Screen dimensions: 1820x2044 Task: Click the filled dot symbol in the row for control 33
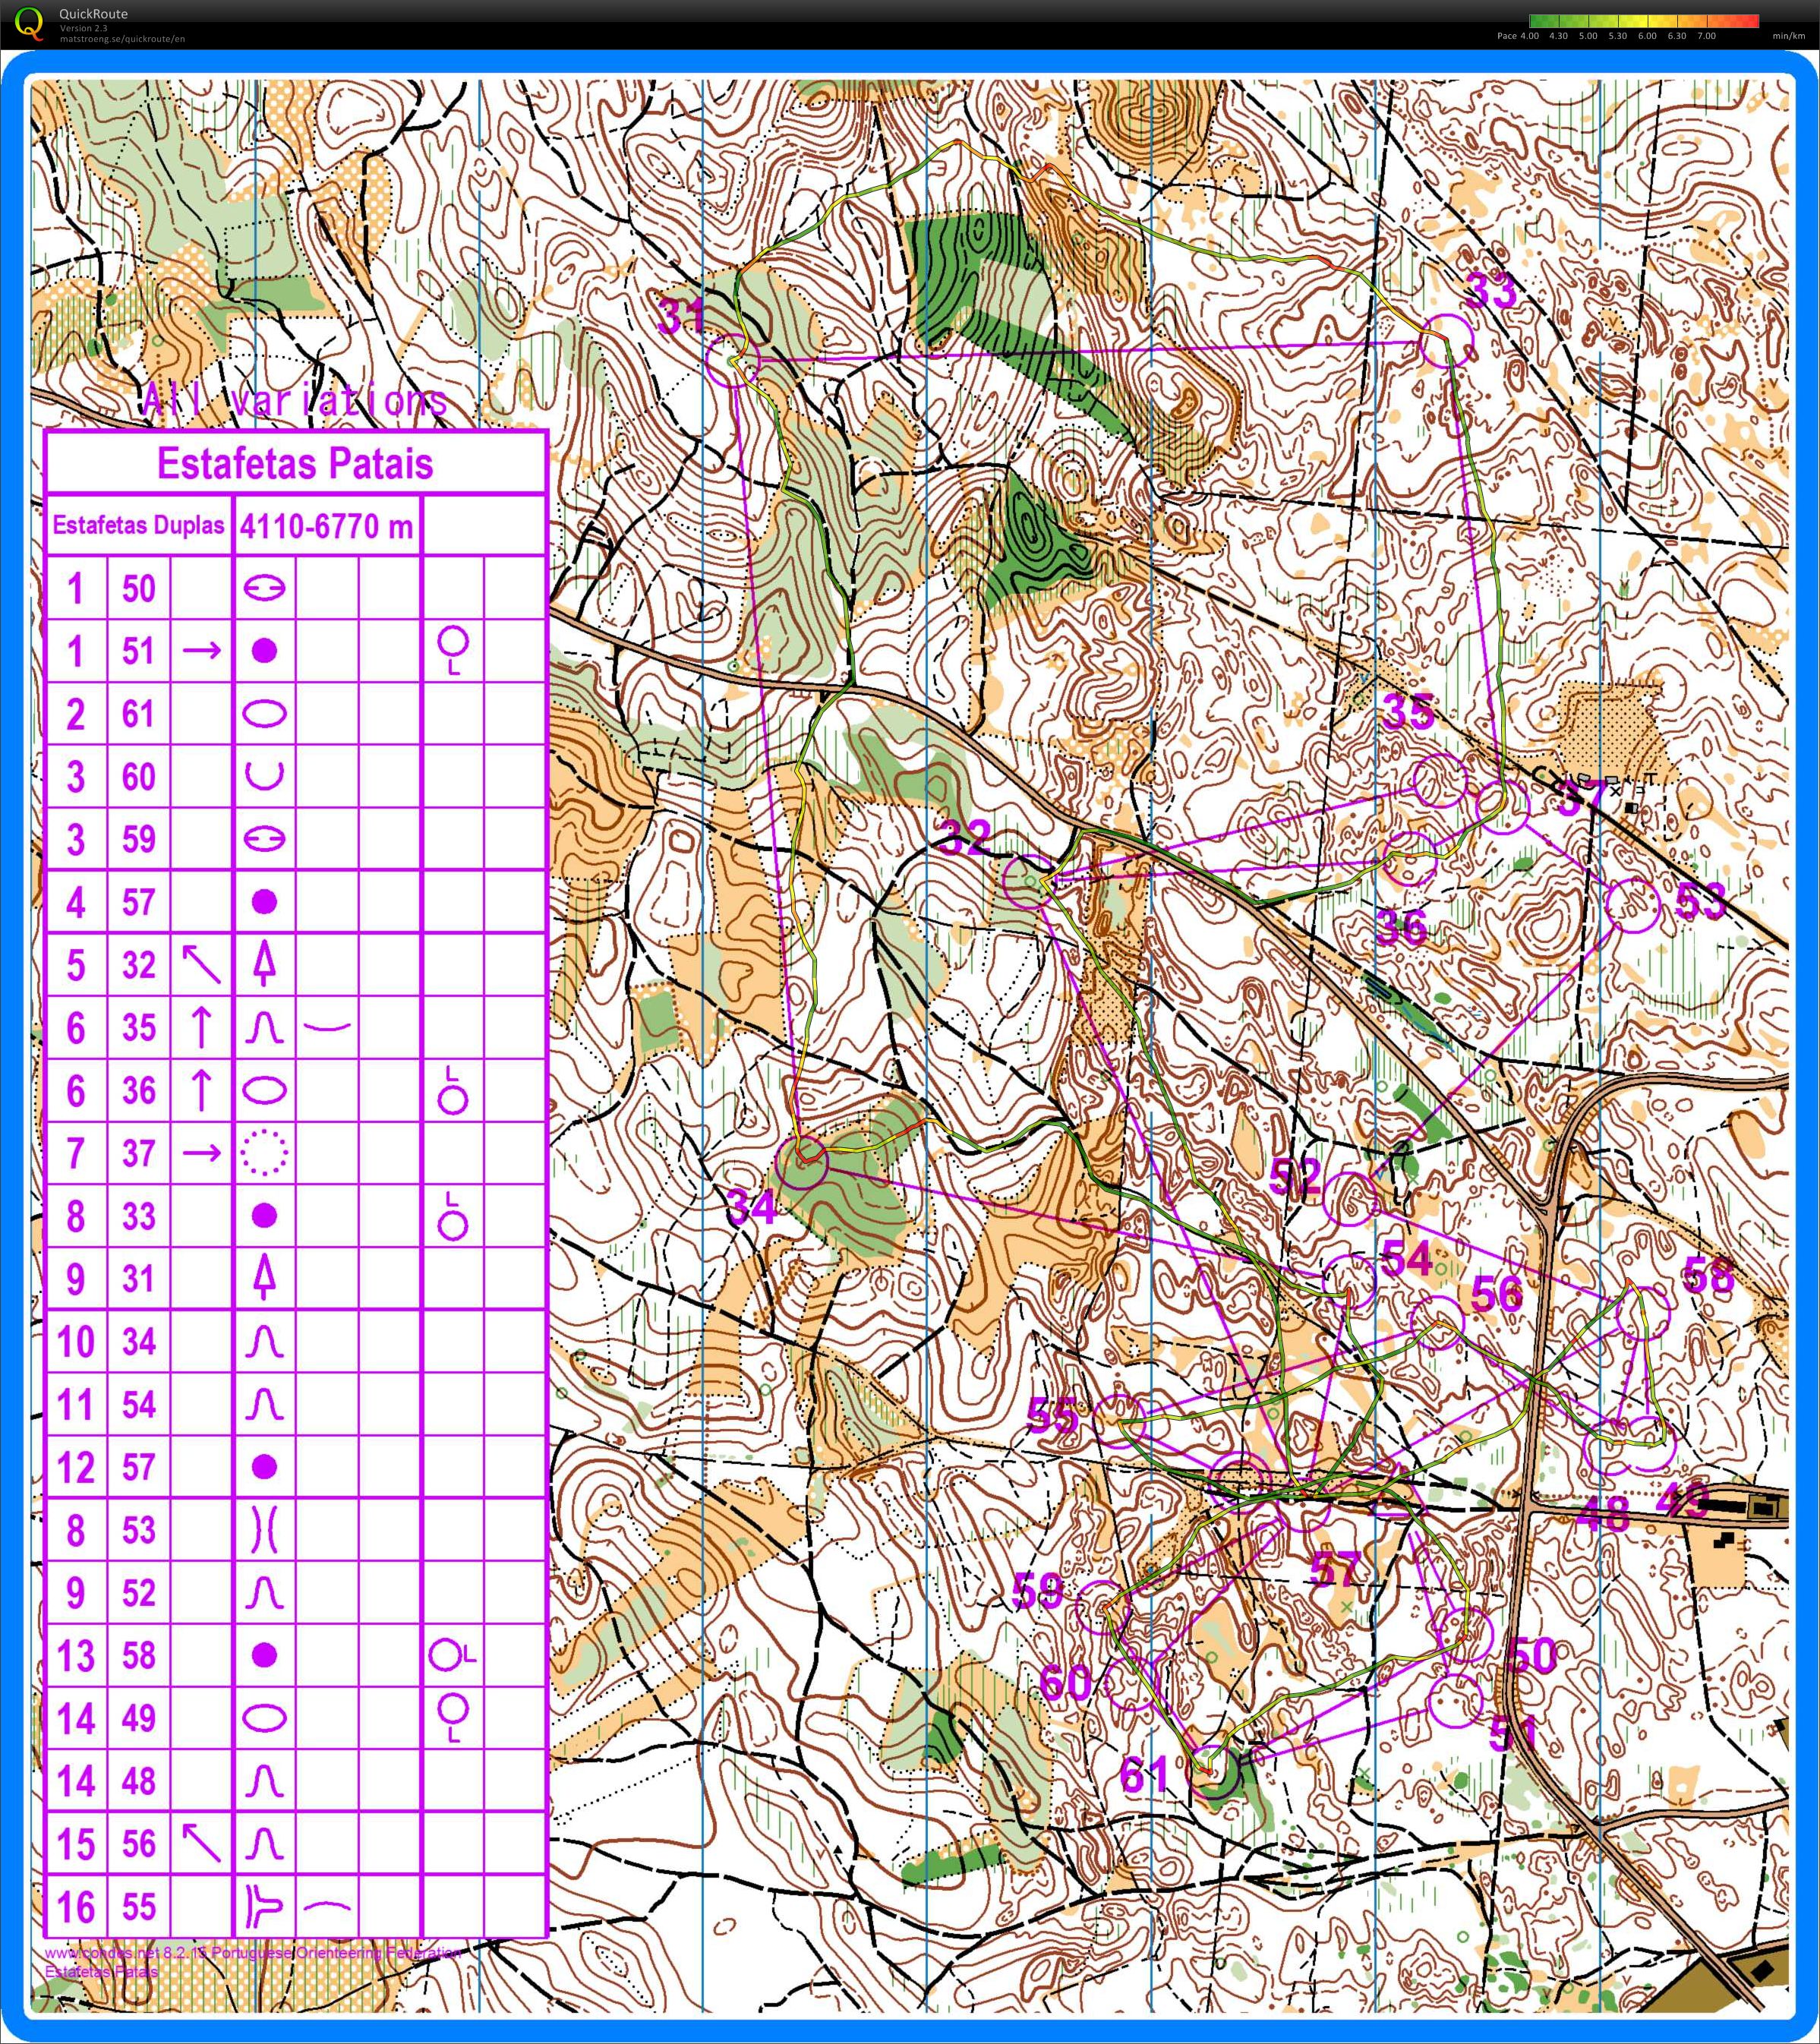click(x=264, y=1216)
